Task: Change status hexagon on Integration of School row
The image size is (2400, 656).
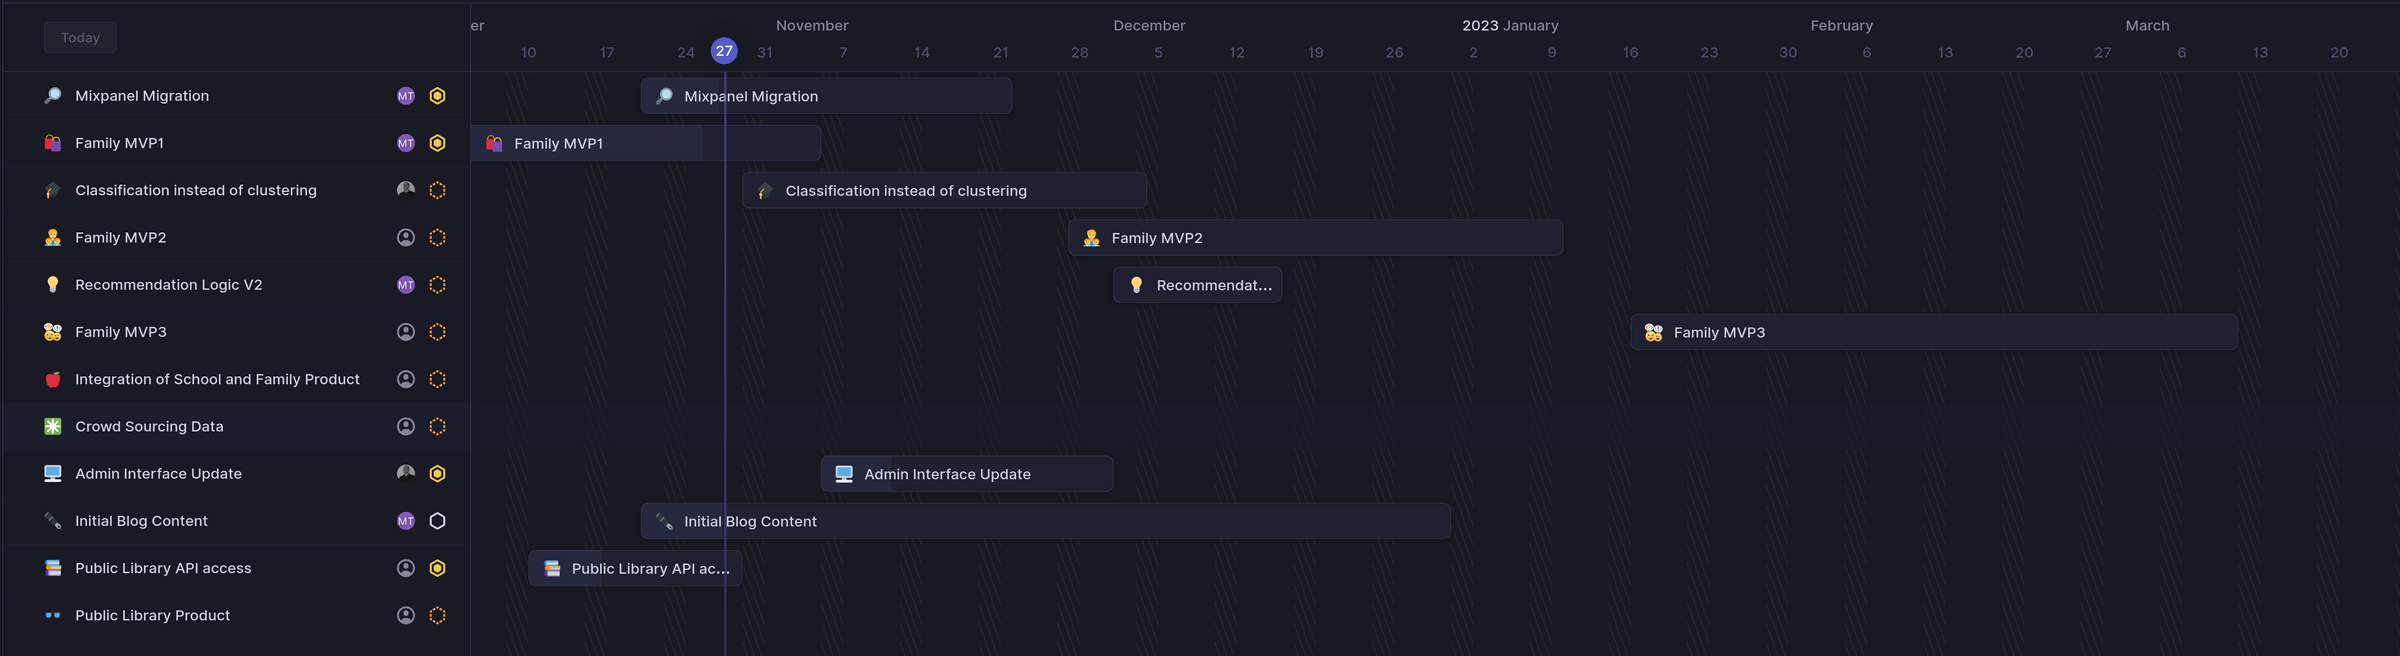Action: (x=438, y=379)
